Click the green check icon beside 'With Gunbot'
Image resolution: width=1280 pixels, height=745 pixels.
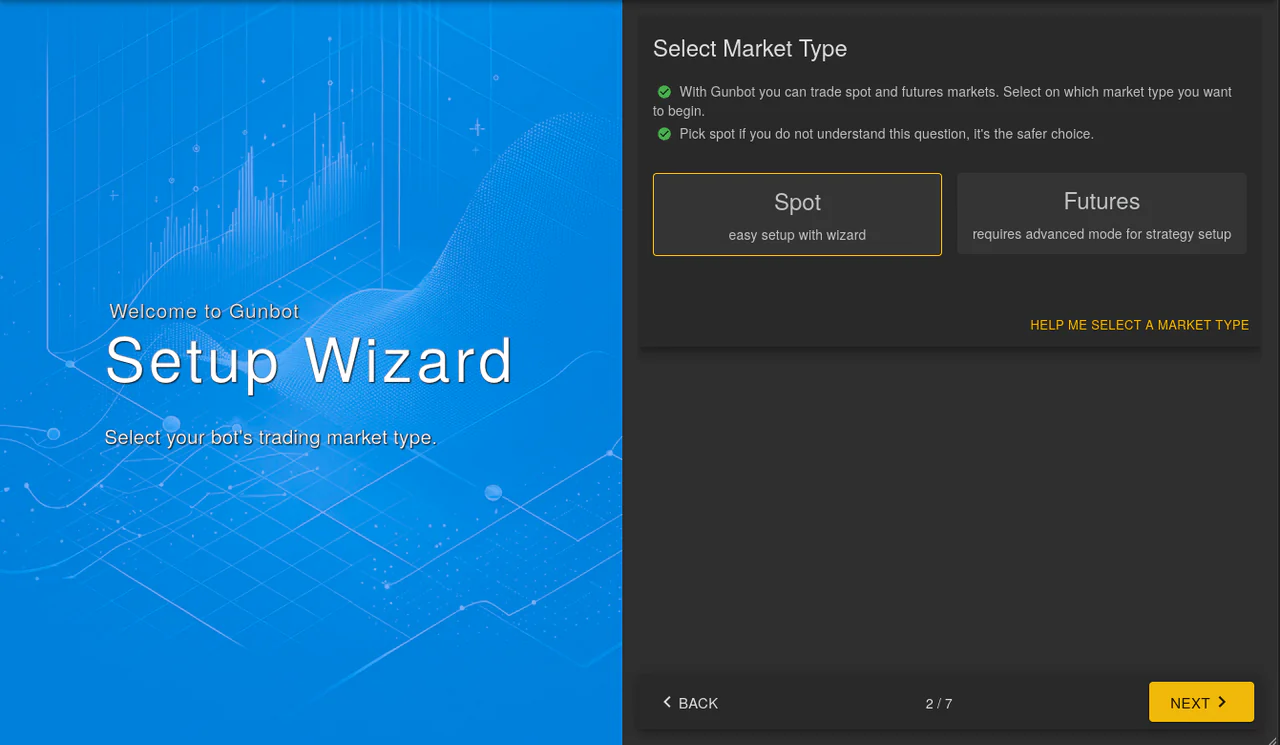pyautogui.click(x=664, y=92)
